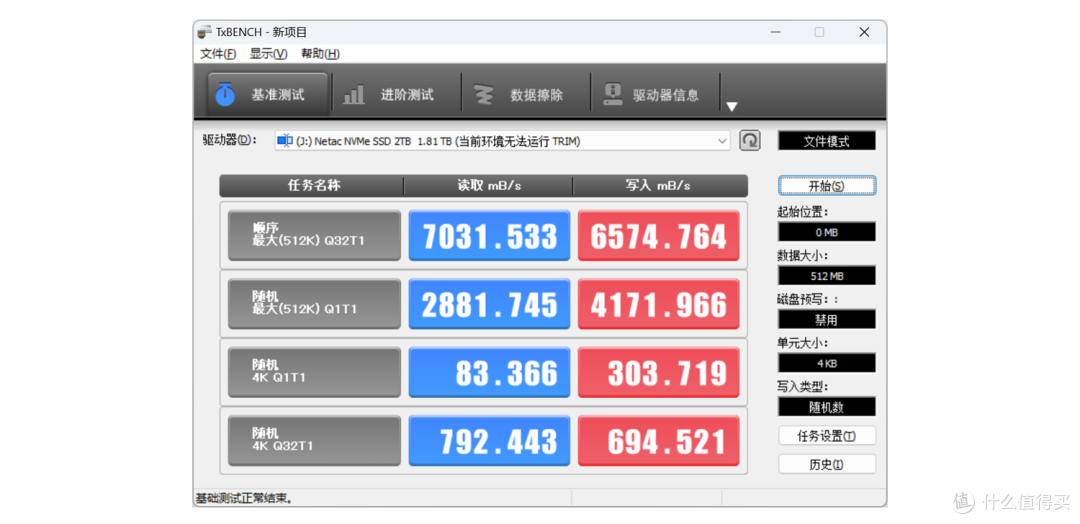
Task: Start the benchmark with 开始(S)
Action: [827, 186]
